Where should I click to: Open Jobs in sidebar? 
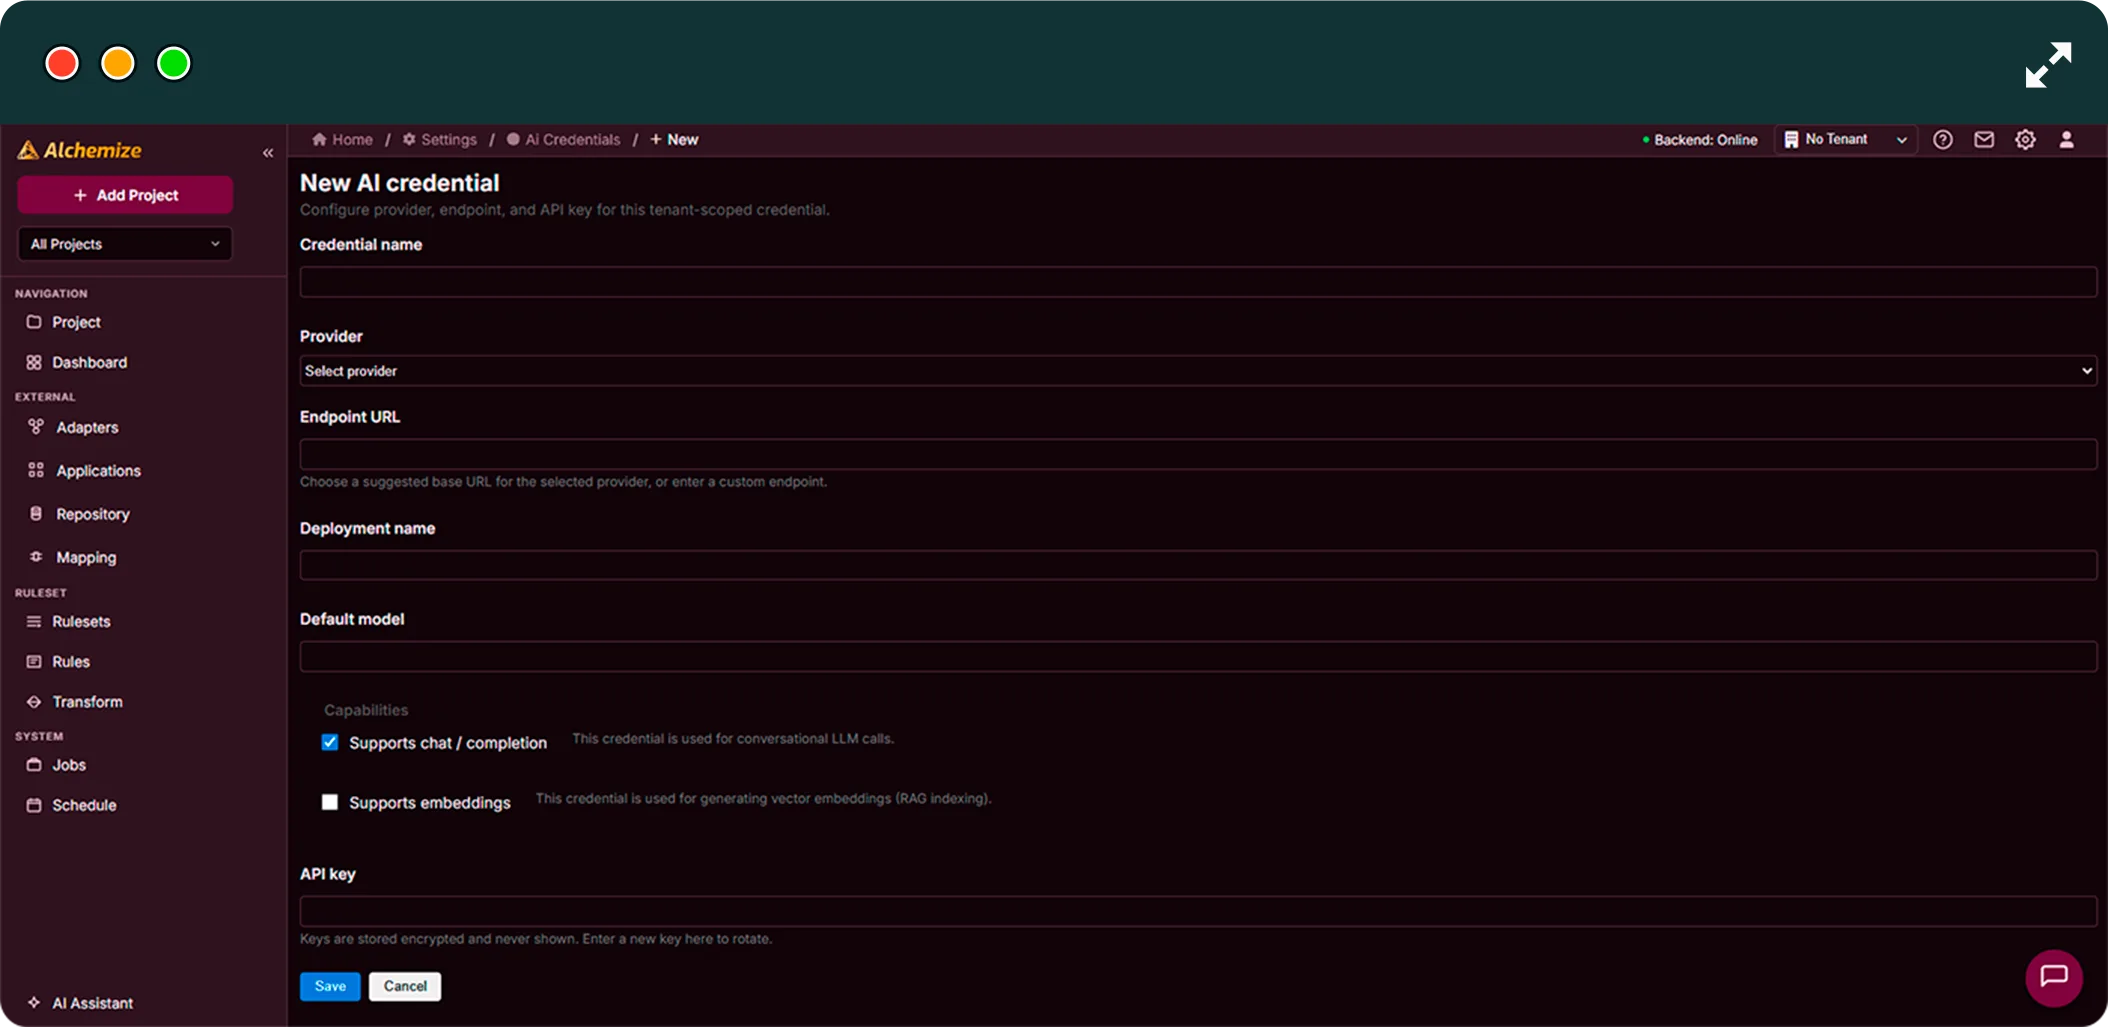click(x=69, y=765)
